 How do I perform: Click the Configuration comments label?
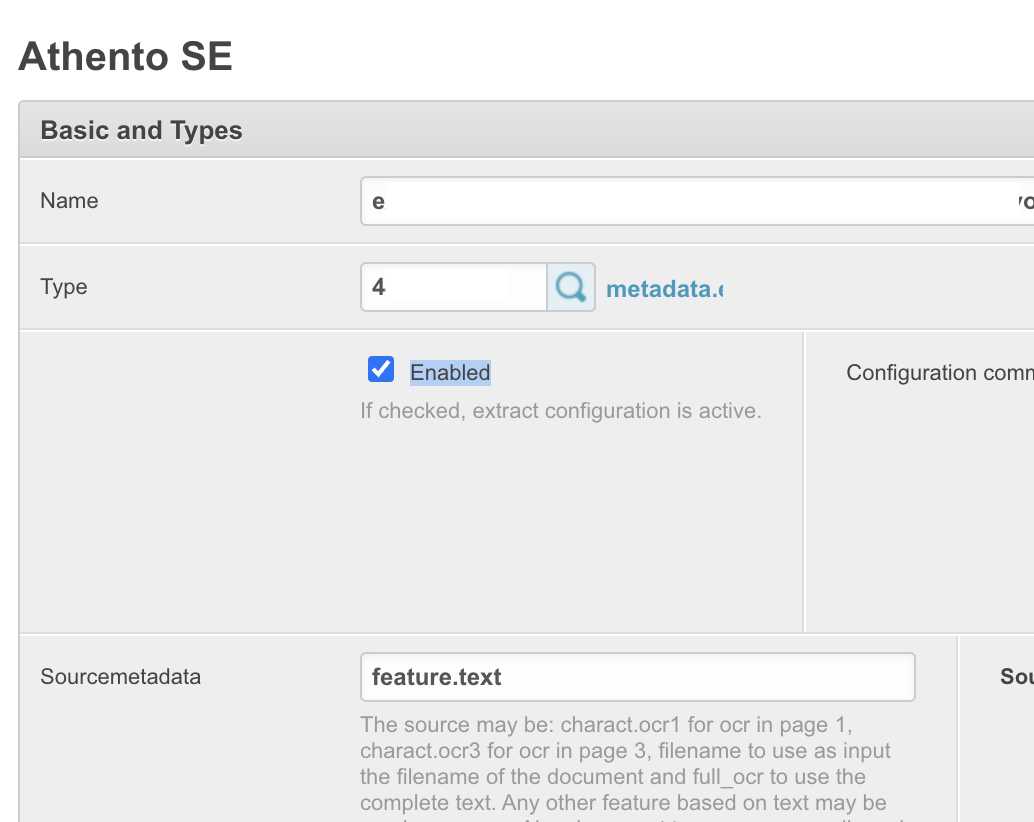(x=938, y=373)
